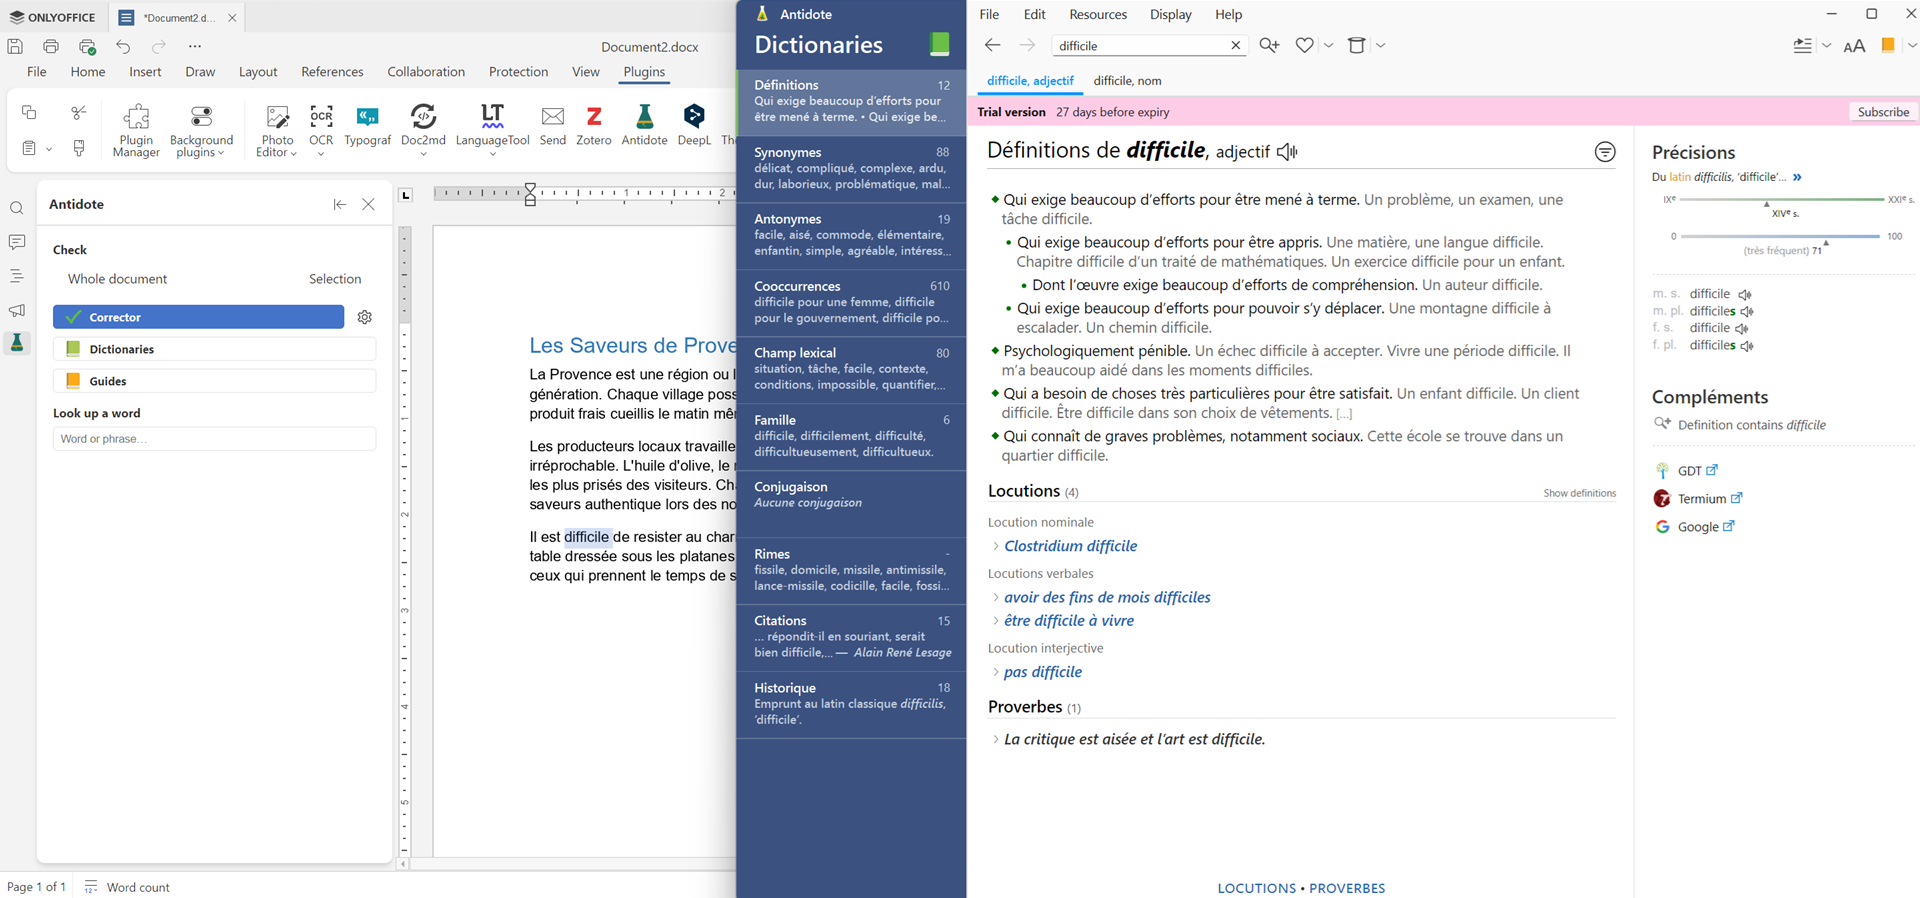Save the document in ONLYOFFICE toolbar
1920x898 pixels.
click(15, 46)
